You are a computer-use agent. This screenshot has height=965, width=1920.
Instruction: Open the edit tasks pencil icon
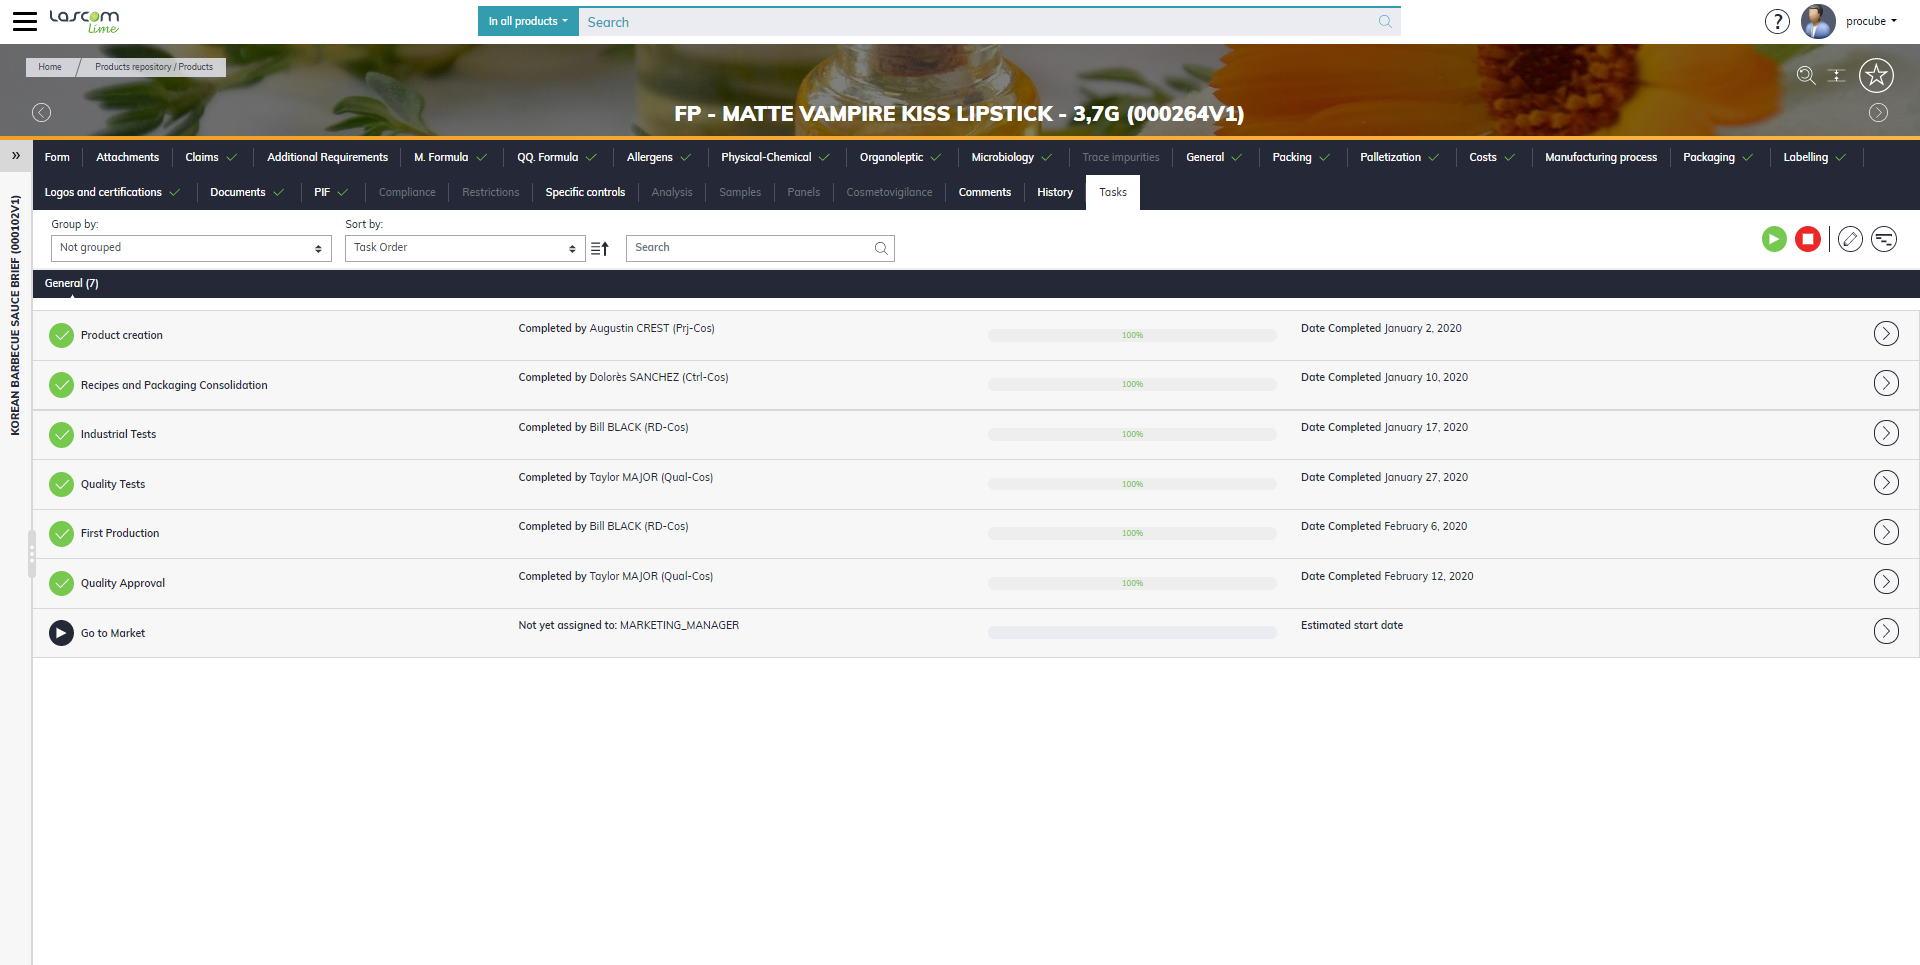(x=1850, y=239)
